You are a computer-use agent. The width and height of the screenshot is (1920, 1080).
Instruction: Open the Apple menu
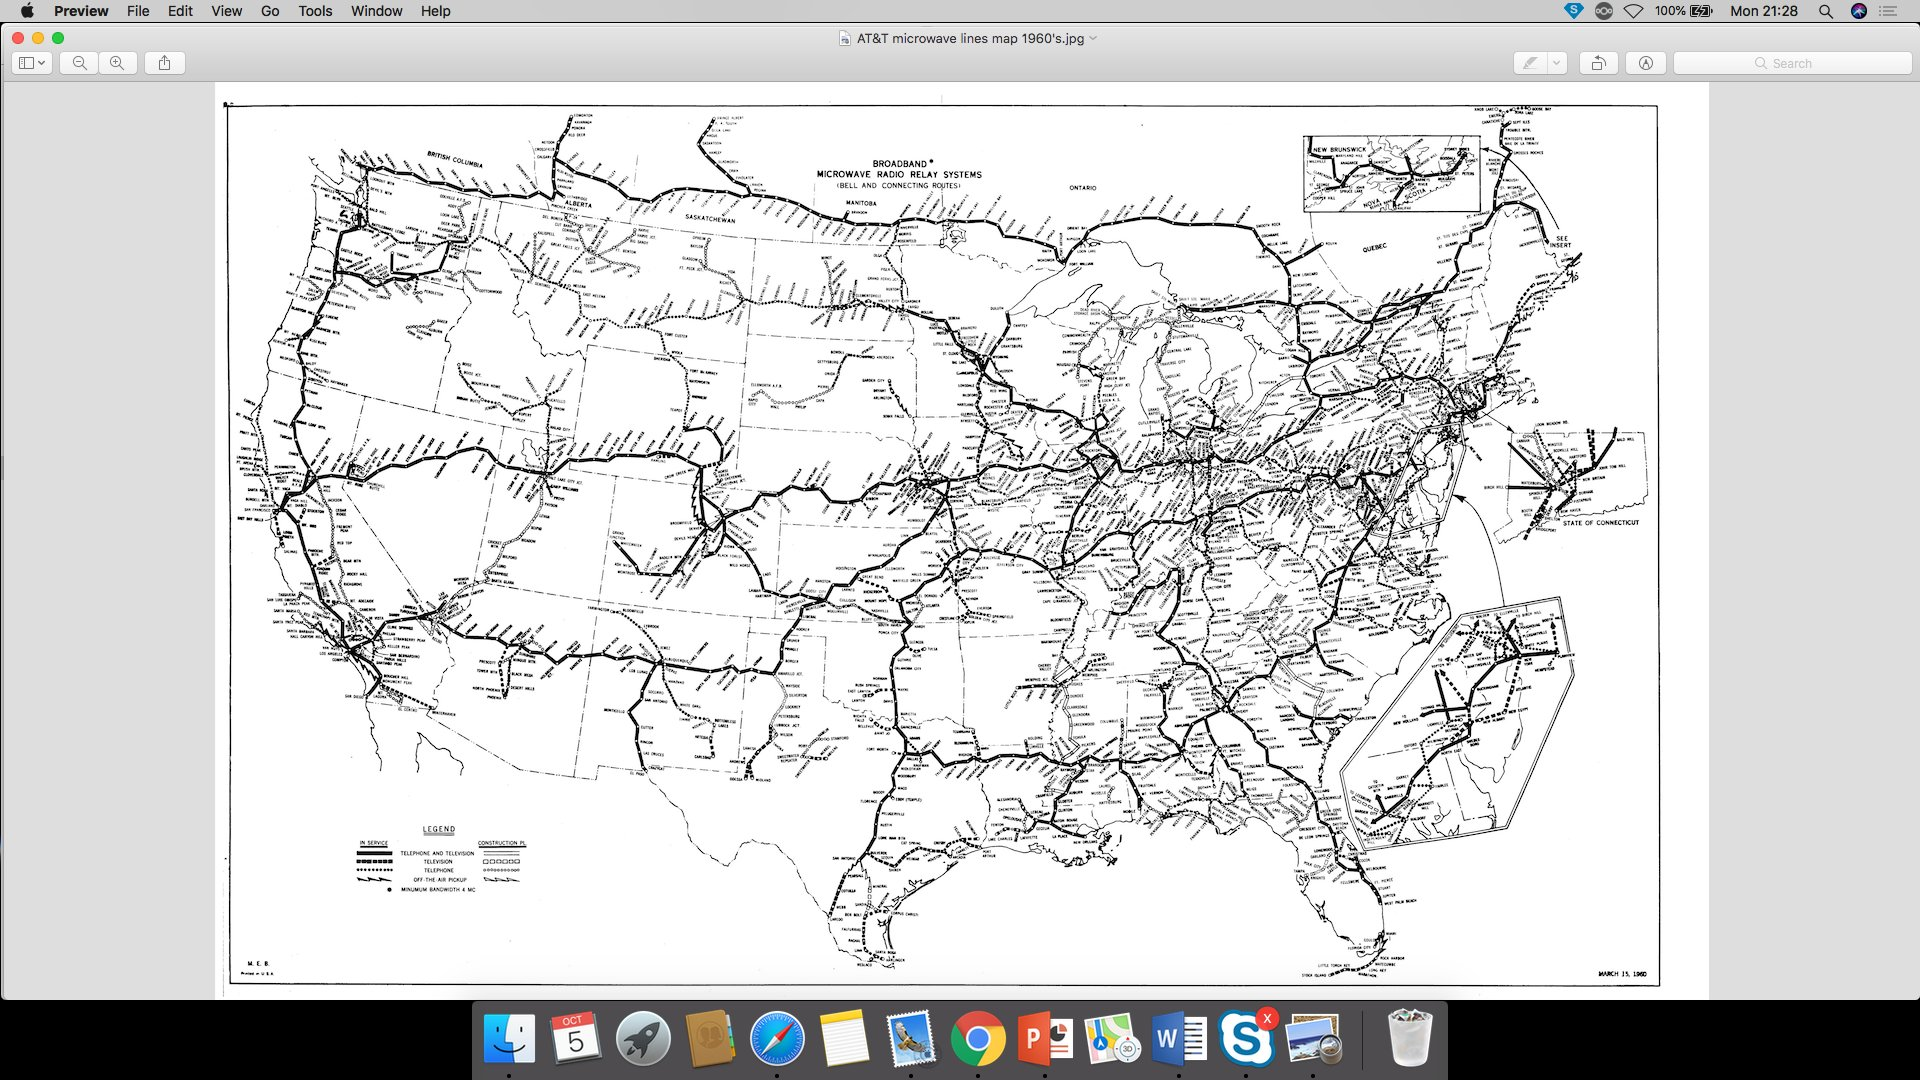click(x=27, y=11)
